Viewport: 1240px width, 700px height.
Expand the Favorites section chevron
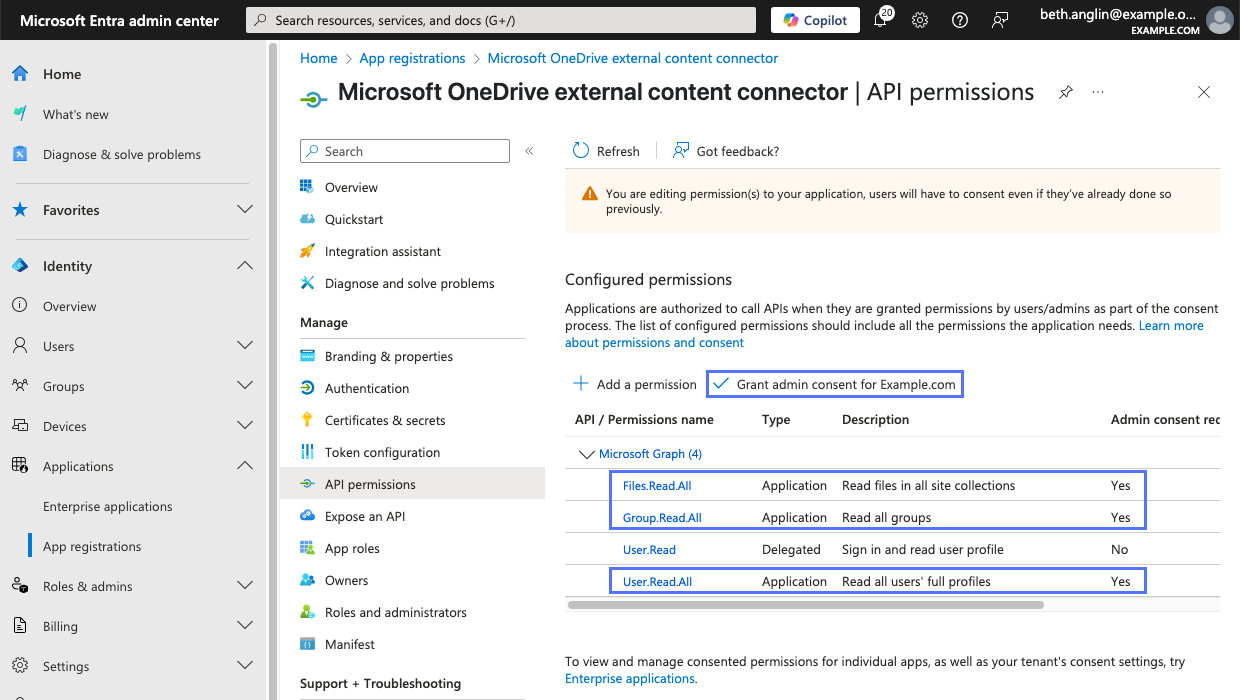[x=244, y=210]
